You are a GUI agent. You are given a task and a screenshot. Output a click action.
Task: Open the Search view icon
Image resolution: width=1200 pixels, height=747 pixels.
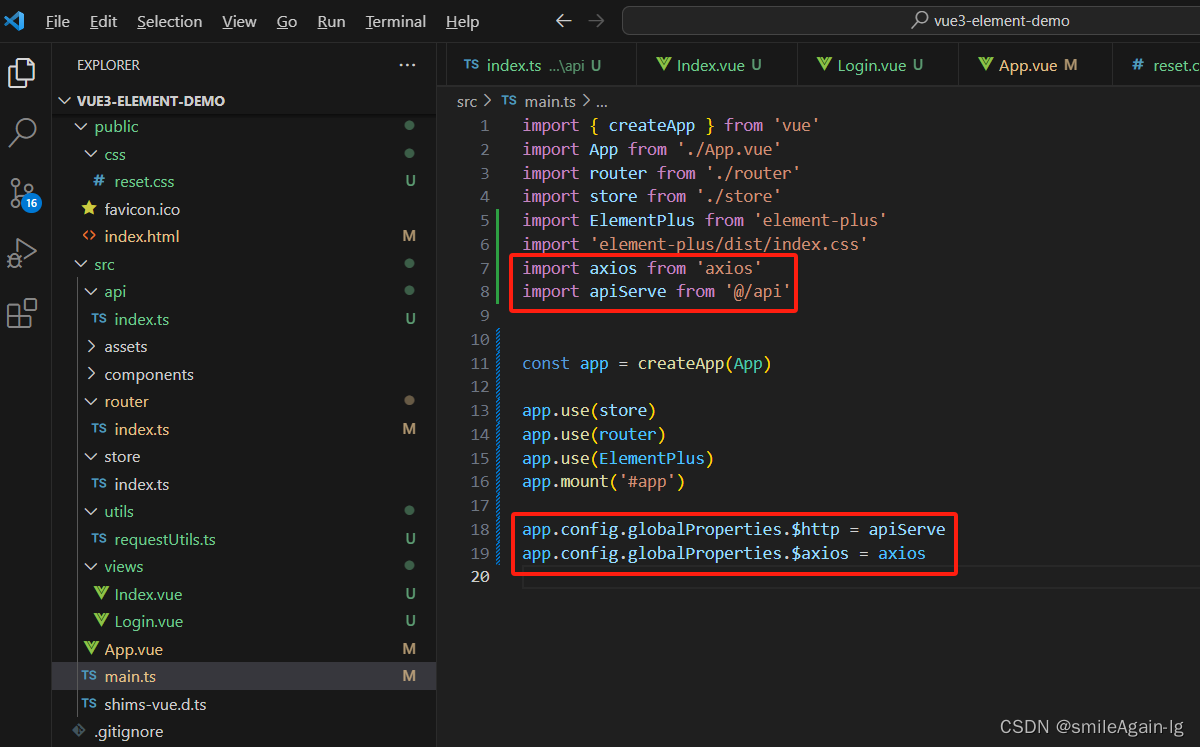click(x=22, y=131)
